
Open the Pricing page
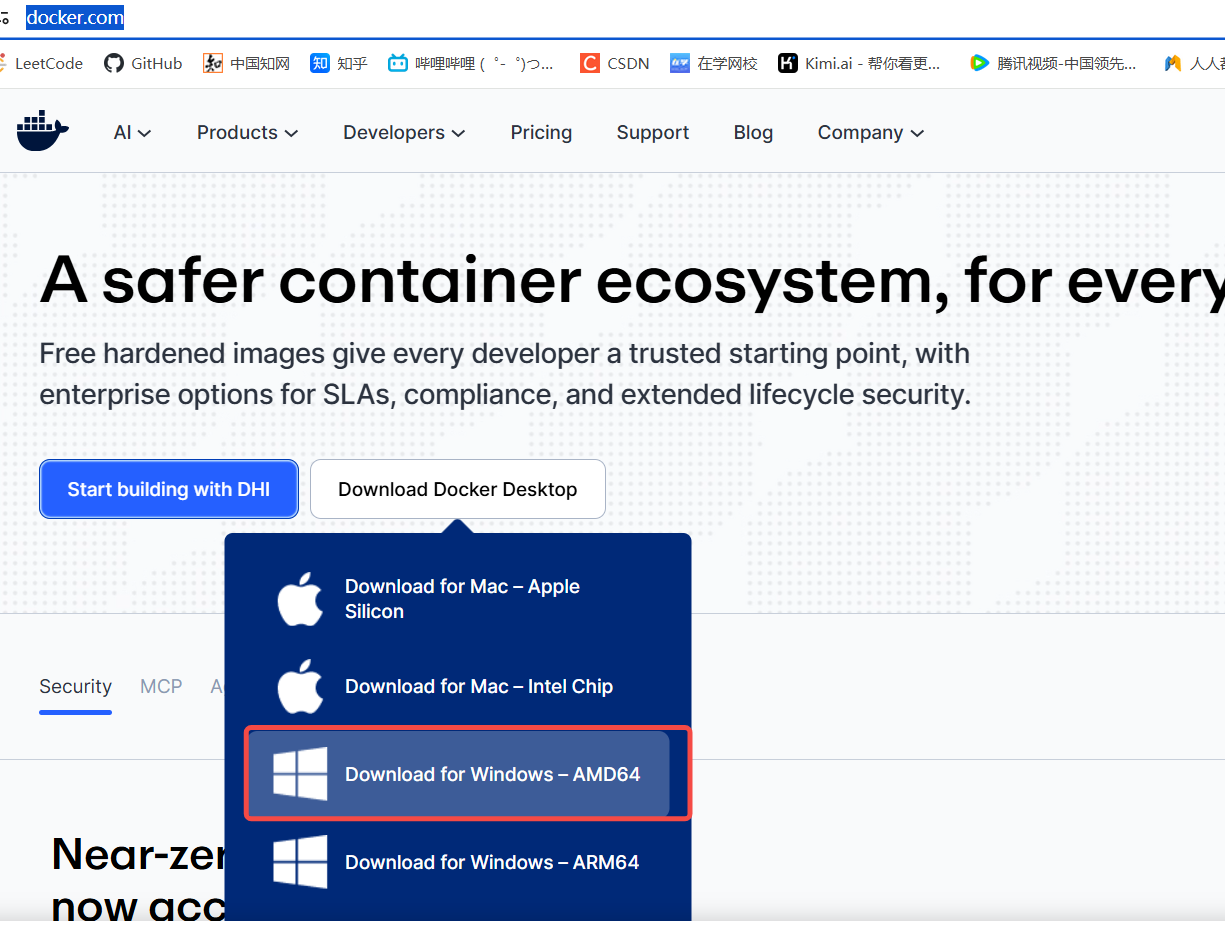(x=541, y=132)
